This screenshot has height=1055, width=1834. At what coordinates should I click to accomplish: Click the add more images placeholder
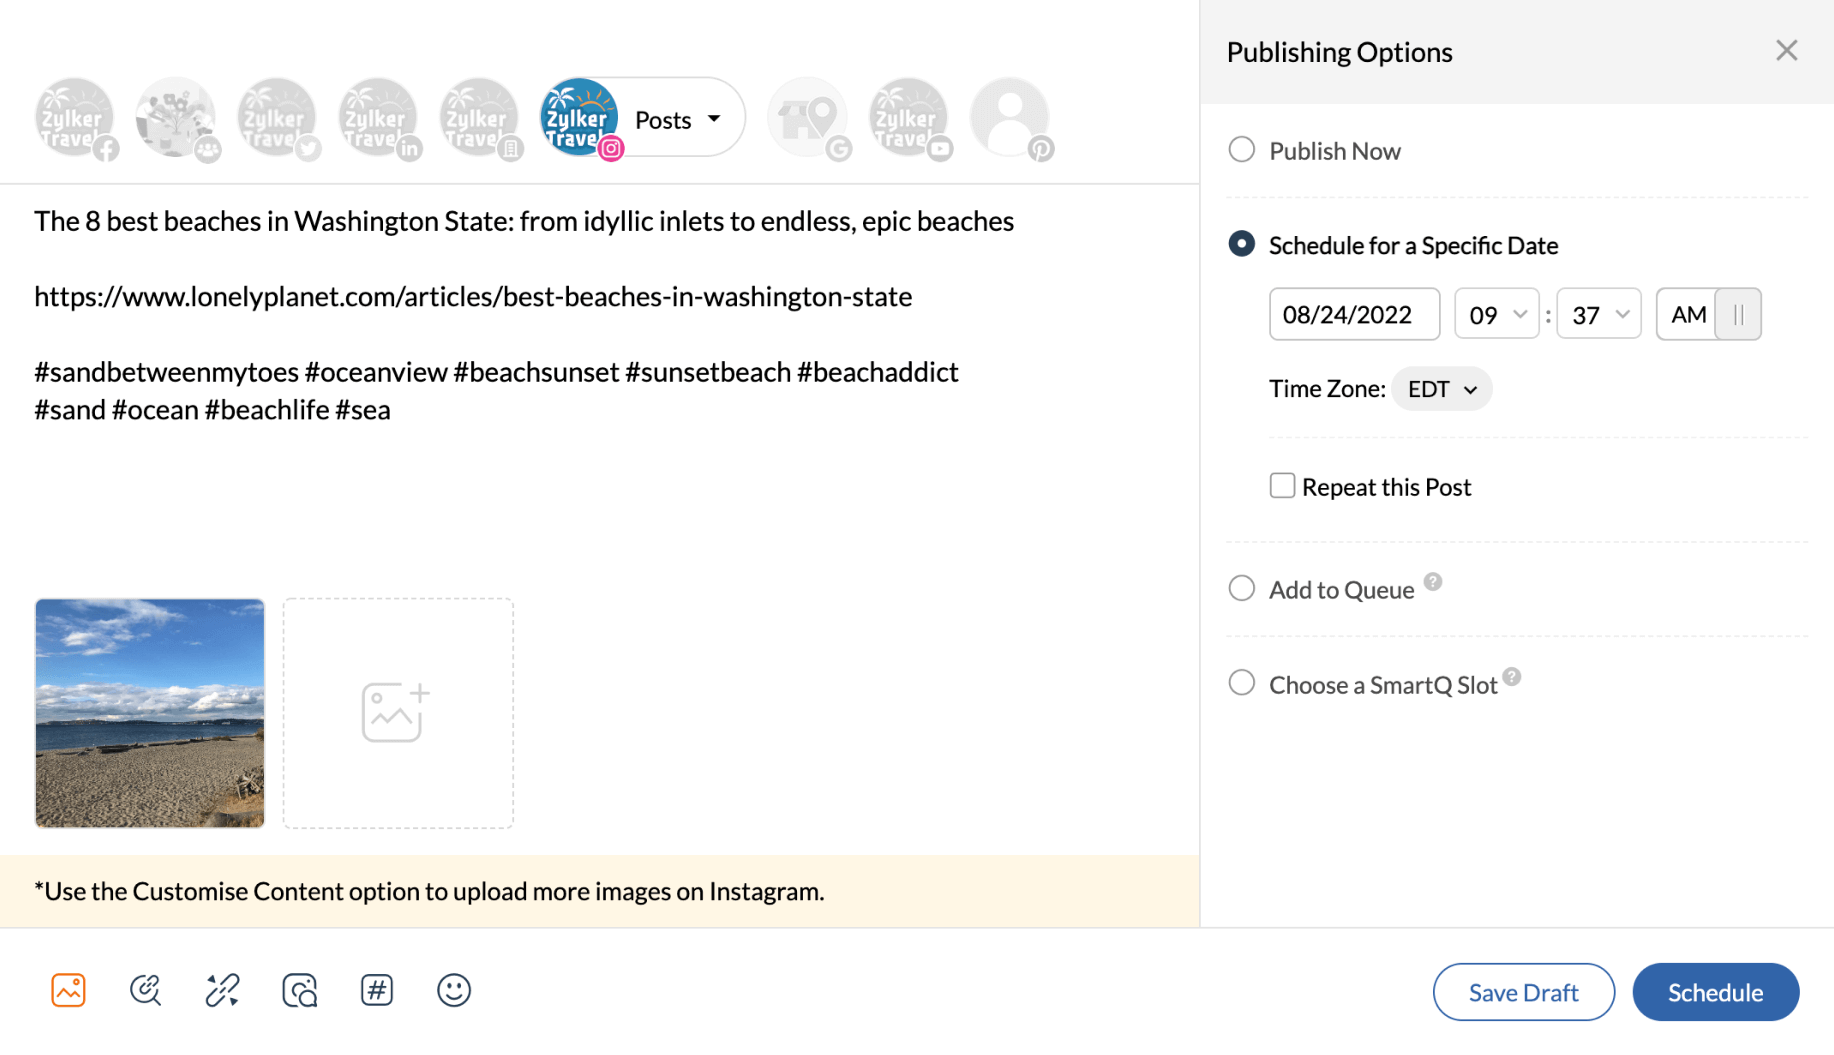pyautogui.click(x=398, y=713)
